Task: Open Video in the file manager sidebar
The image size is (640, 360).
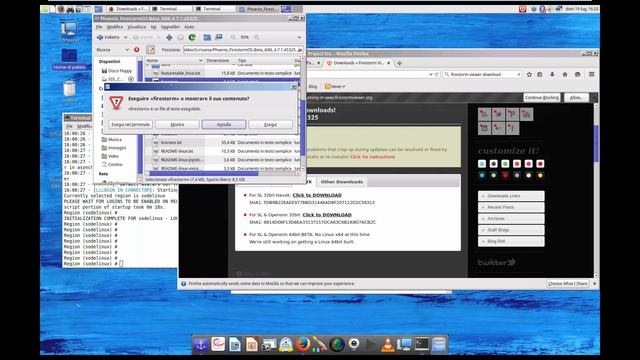Action: 110,156
